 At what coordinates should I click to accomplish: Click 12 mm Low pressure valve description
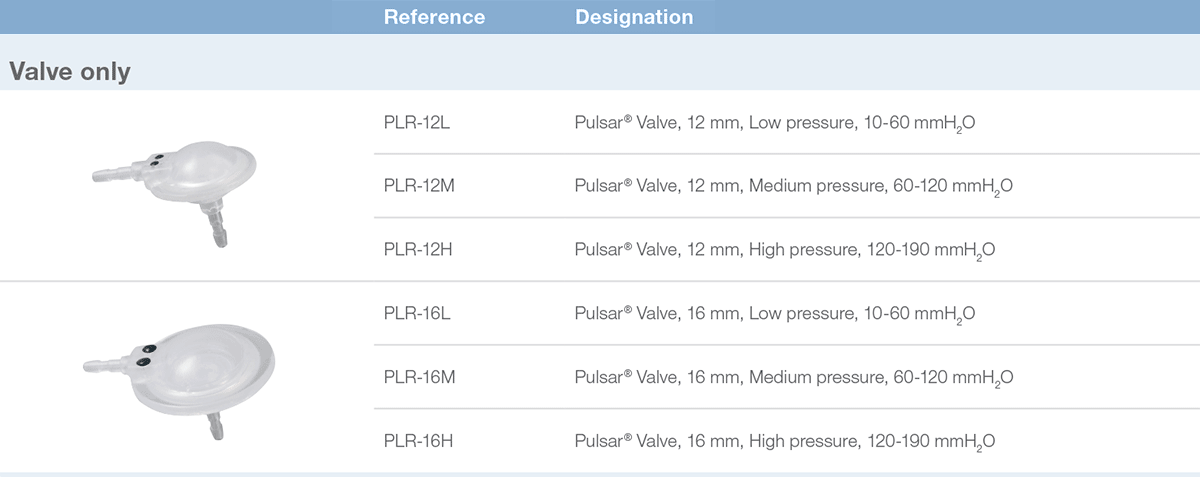(775, 123)
